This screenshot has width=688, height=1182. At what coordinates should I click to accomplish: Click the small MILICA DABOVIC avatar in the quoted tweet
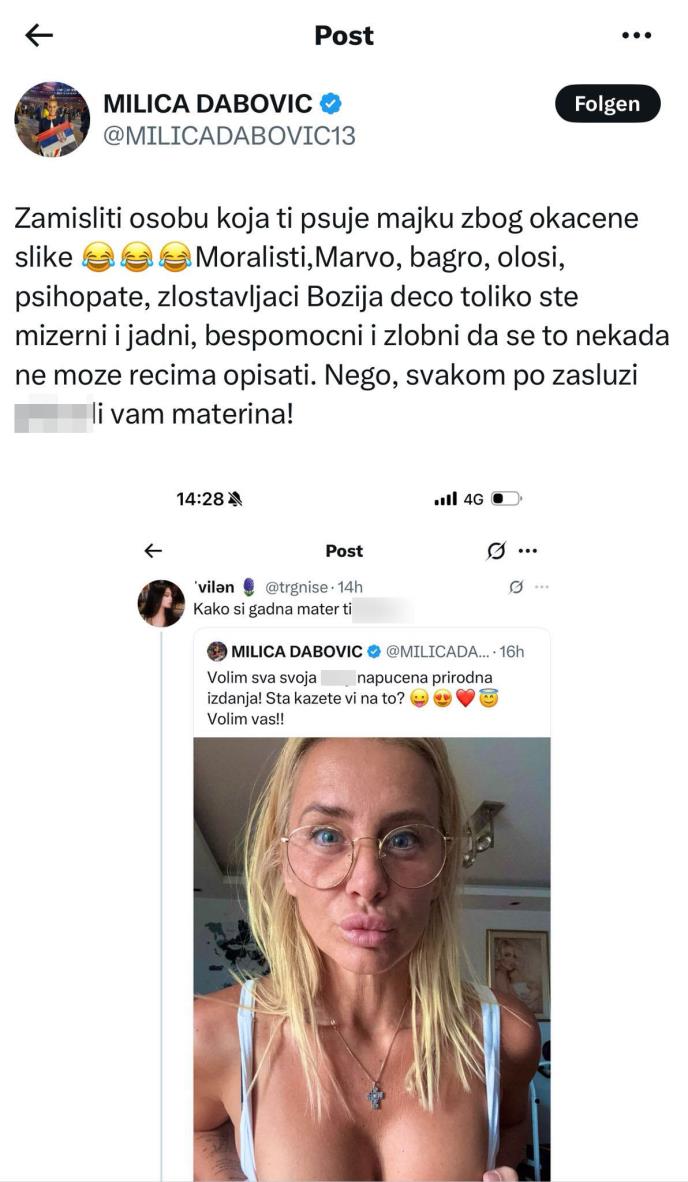coord(217,652)
